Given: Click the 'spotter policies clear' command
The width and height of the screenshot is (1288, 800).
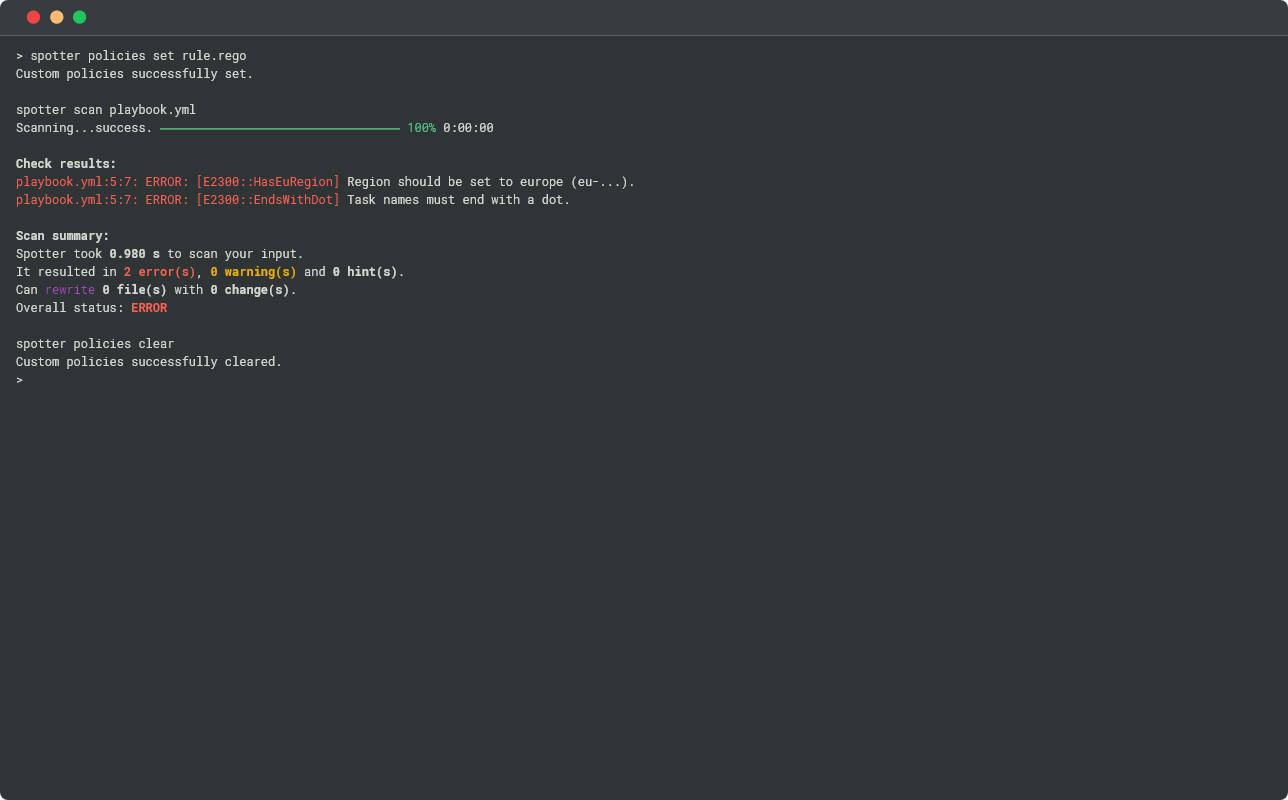Looking at the screenshot, I should pos(95,344).
